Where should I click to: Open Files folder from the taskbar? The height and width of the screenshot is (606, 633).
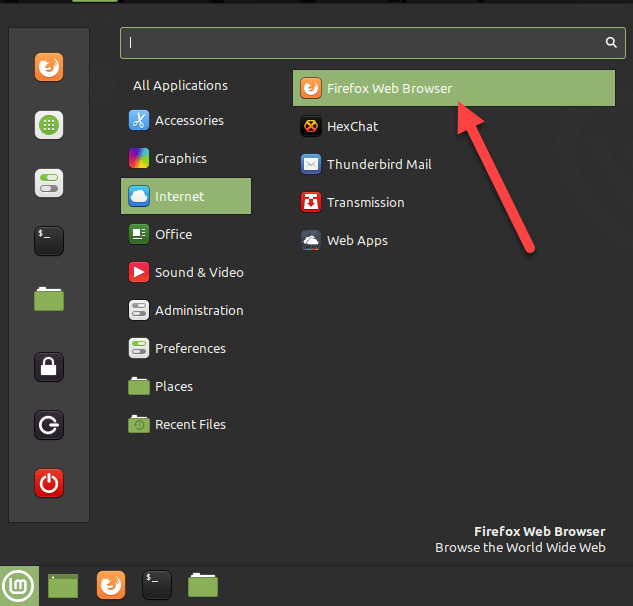point(203,585)
